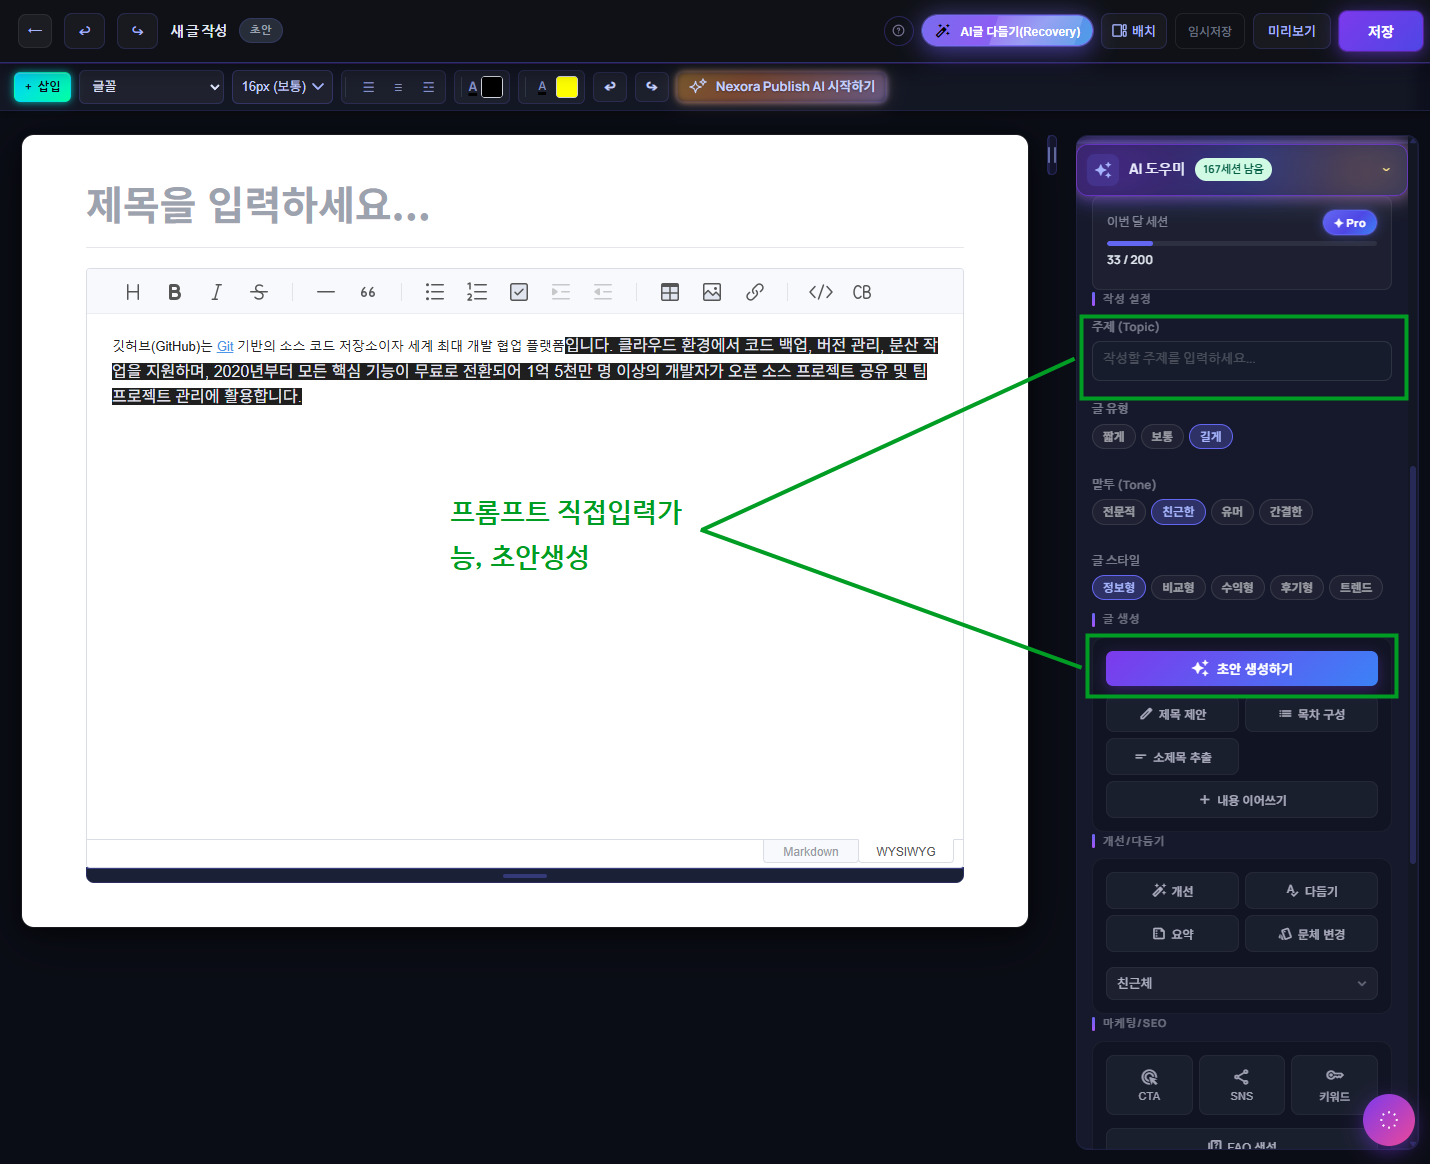Expand the 친근체 style dropdown
This screenshot has width=1430, height=1164.
click(x=1241, y=983)
